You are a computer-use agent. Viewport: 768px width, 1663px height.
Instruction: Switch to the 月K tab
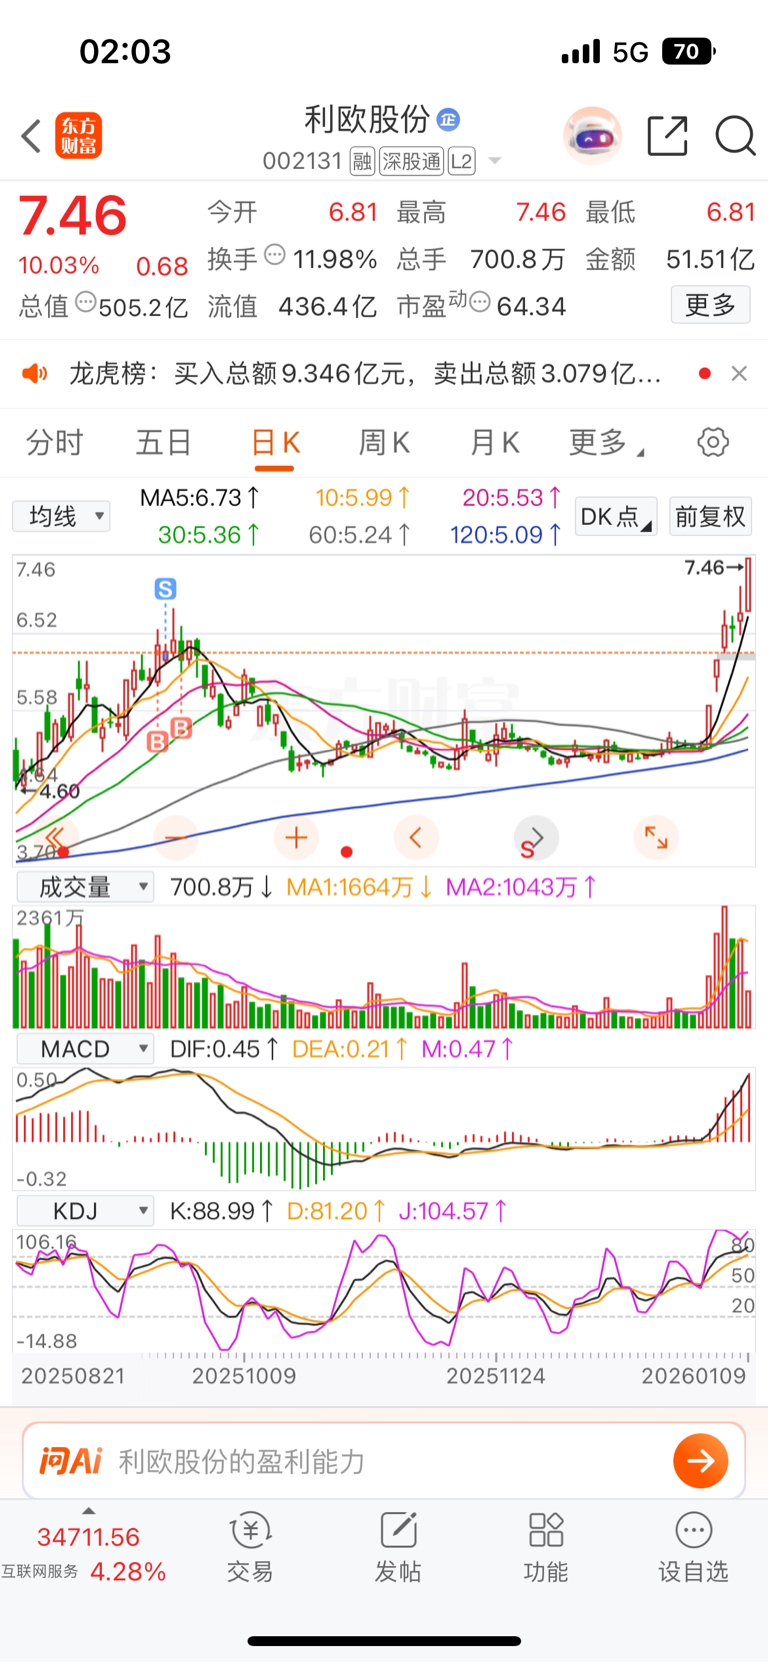[495, 442]
